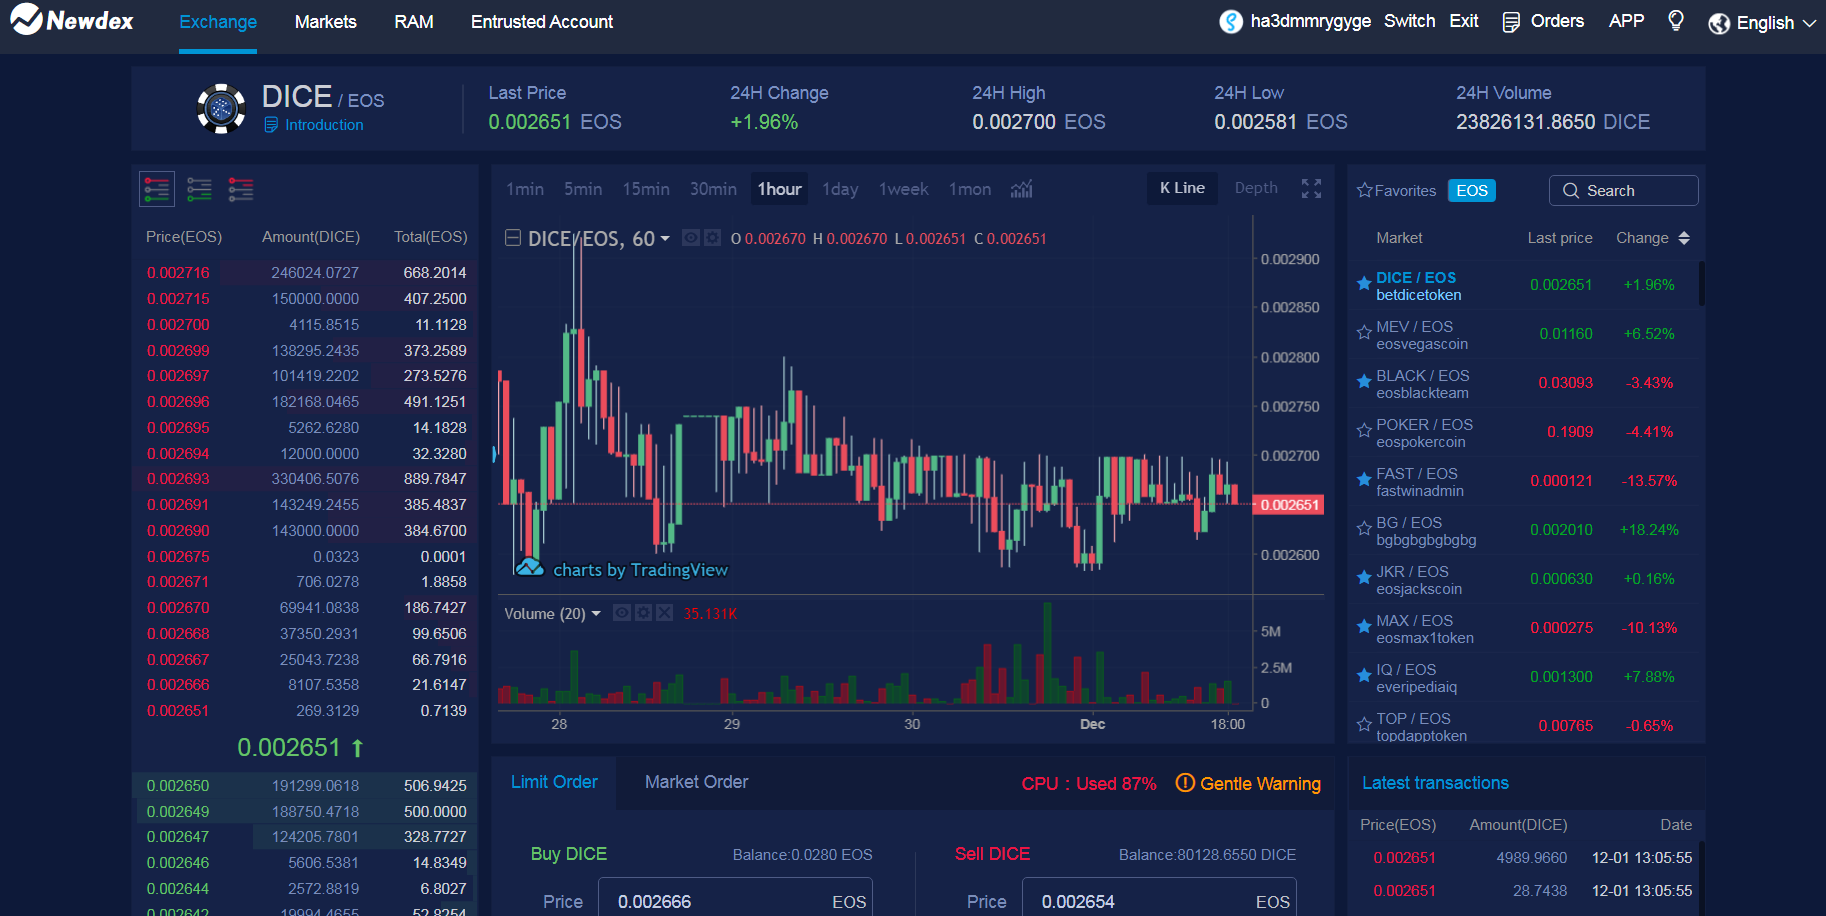The height and width of the screenshot is (916, 1826).
Task: Select the 1mon chart interval
Action: click(970, 189)
